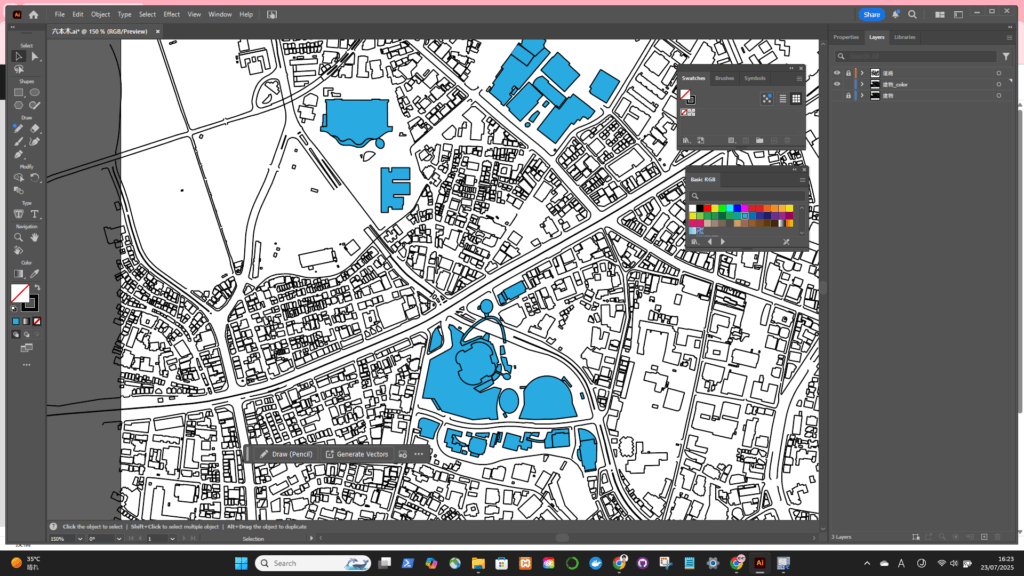Switch to the Brushes tab
Viewport: 1024px width, 576px height.
[x=724, y=77]
